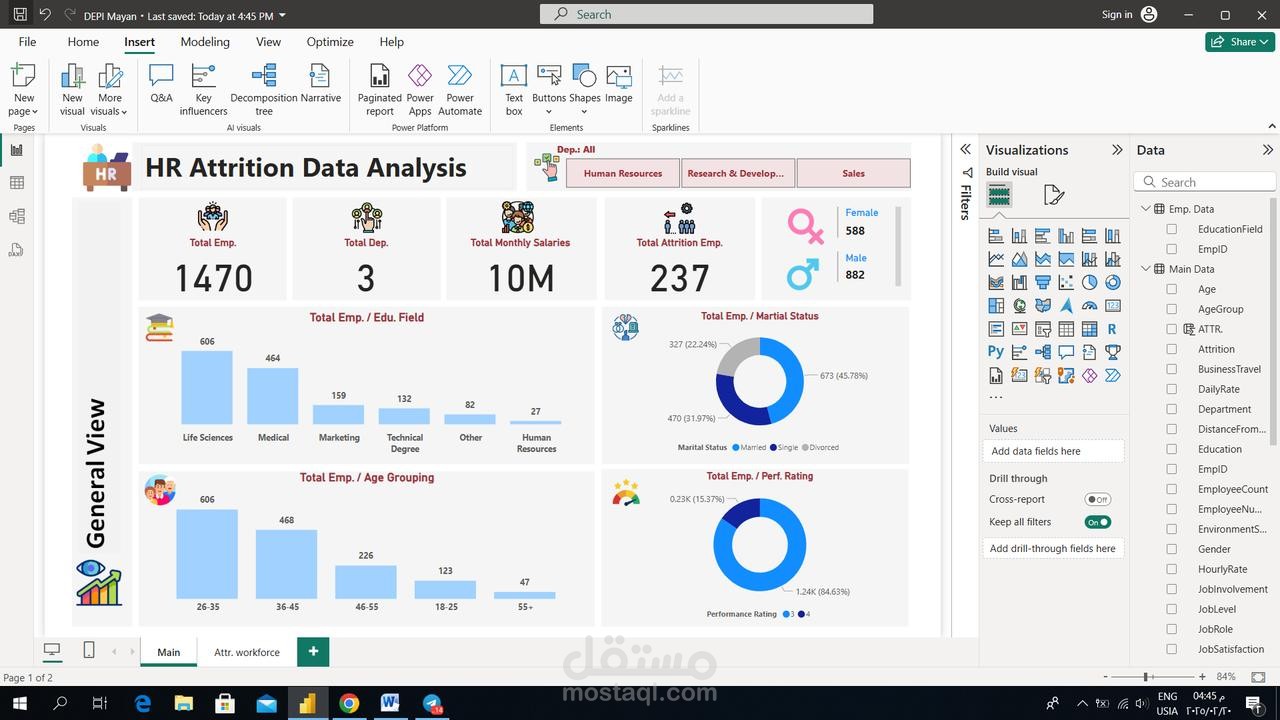Screen dimensions: 1280x720
Task: Select the Python visual icon
Action: [x=996, y=351]
